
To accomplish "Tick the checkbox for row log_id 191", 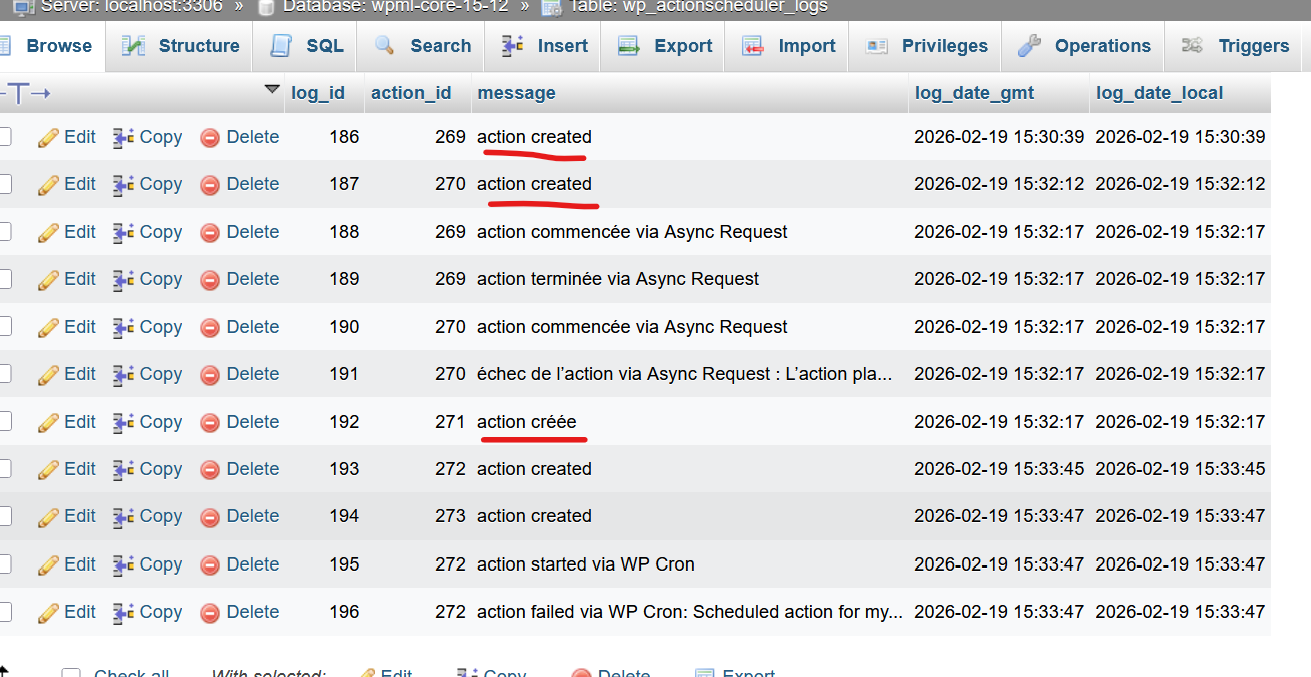I will coord(4,374).
